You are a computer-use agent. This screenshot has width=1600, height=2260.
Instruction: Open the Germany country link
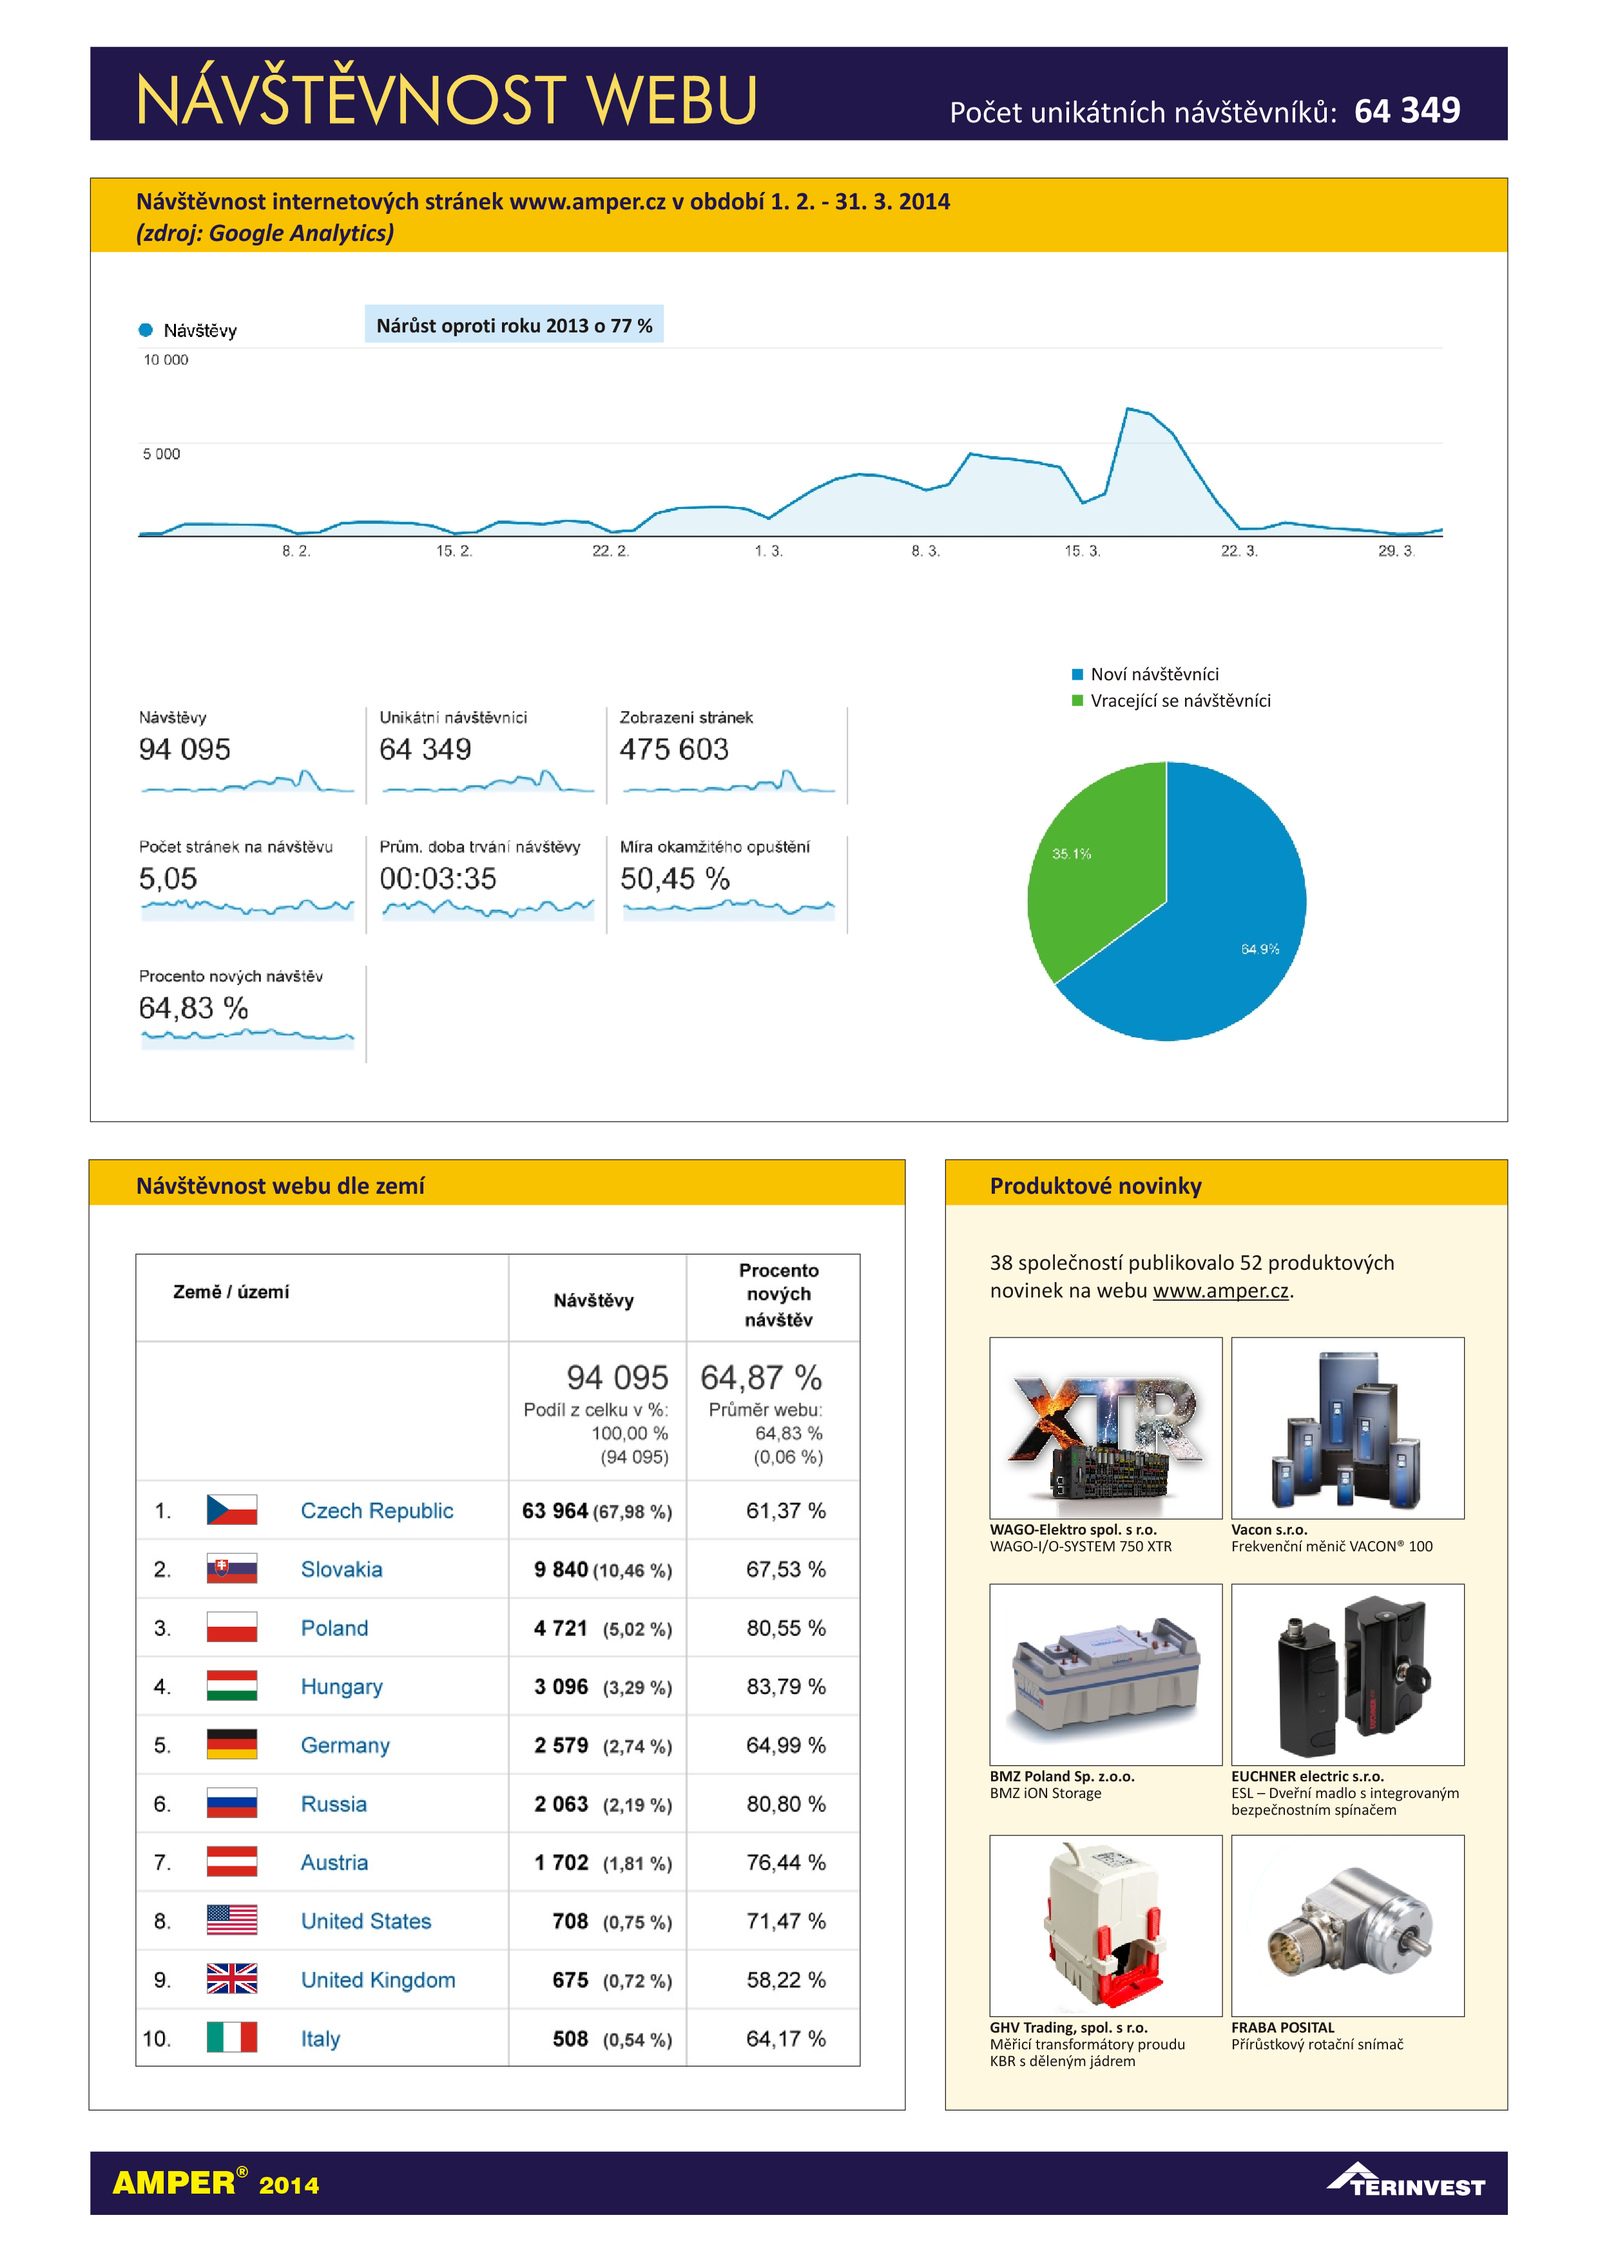[x=345, y=1745]
